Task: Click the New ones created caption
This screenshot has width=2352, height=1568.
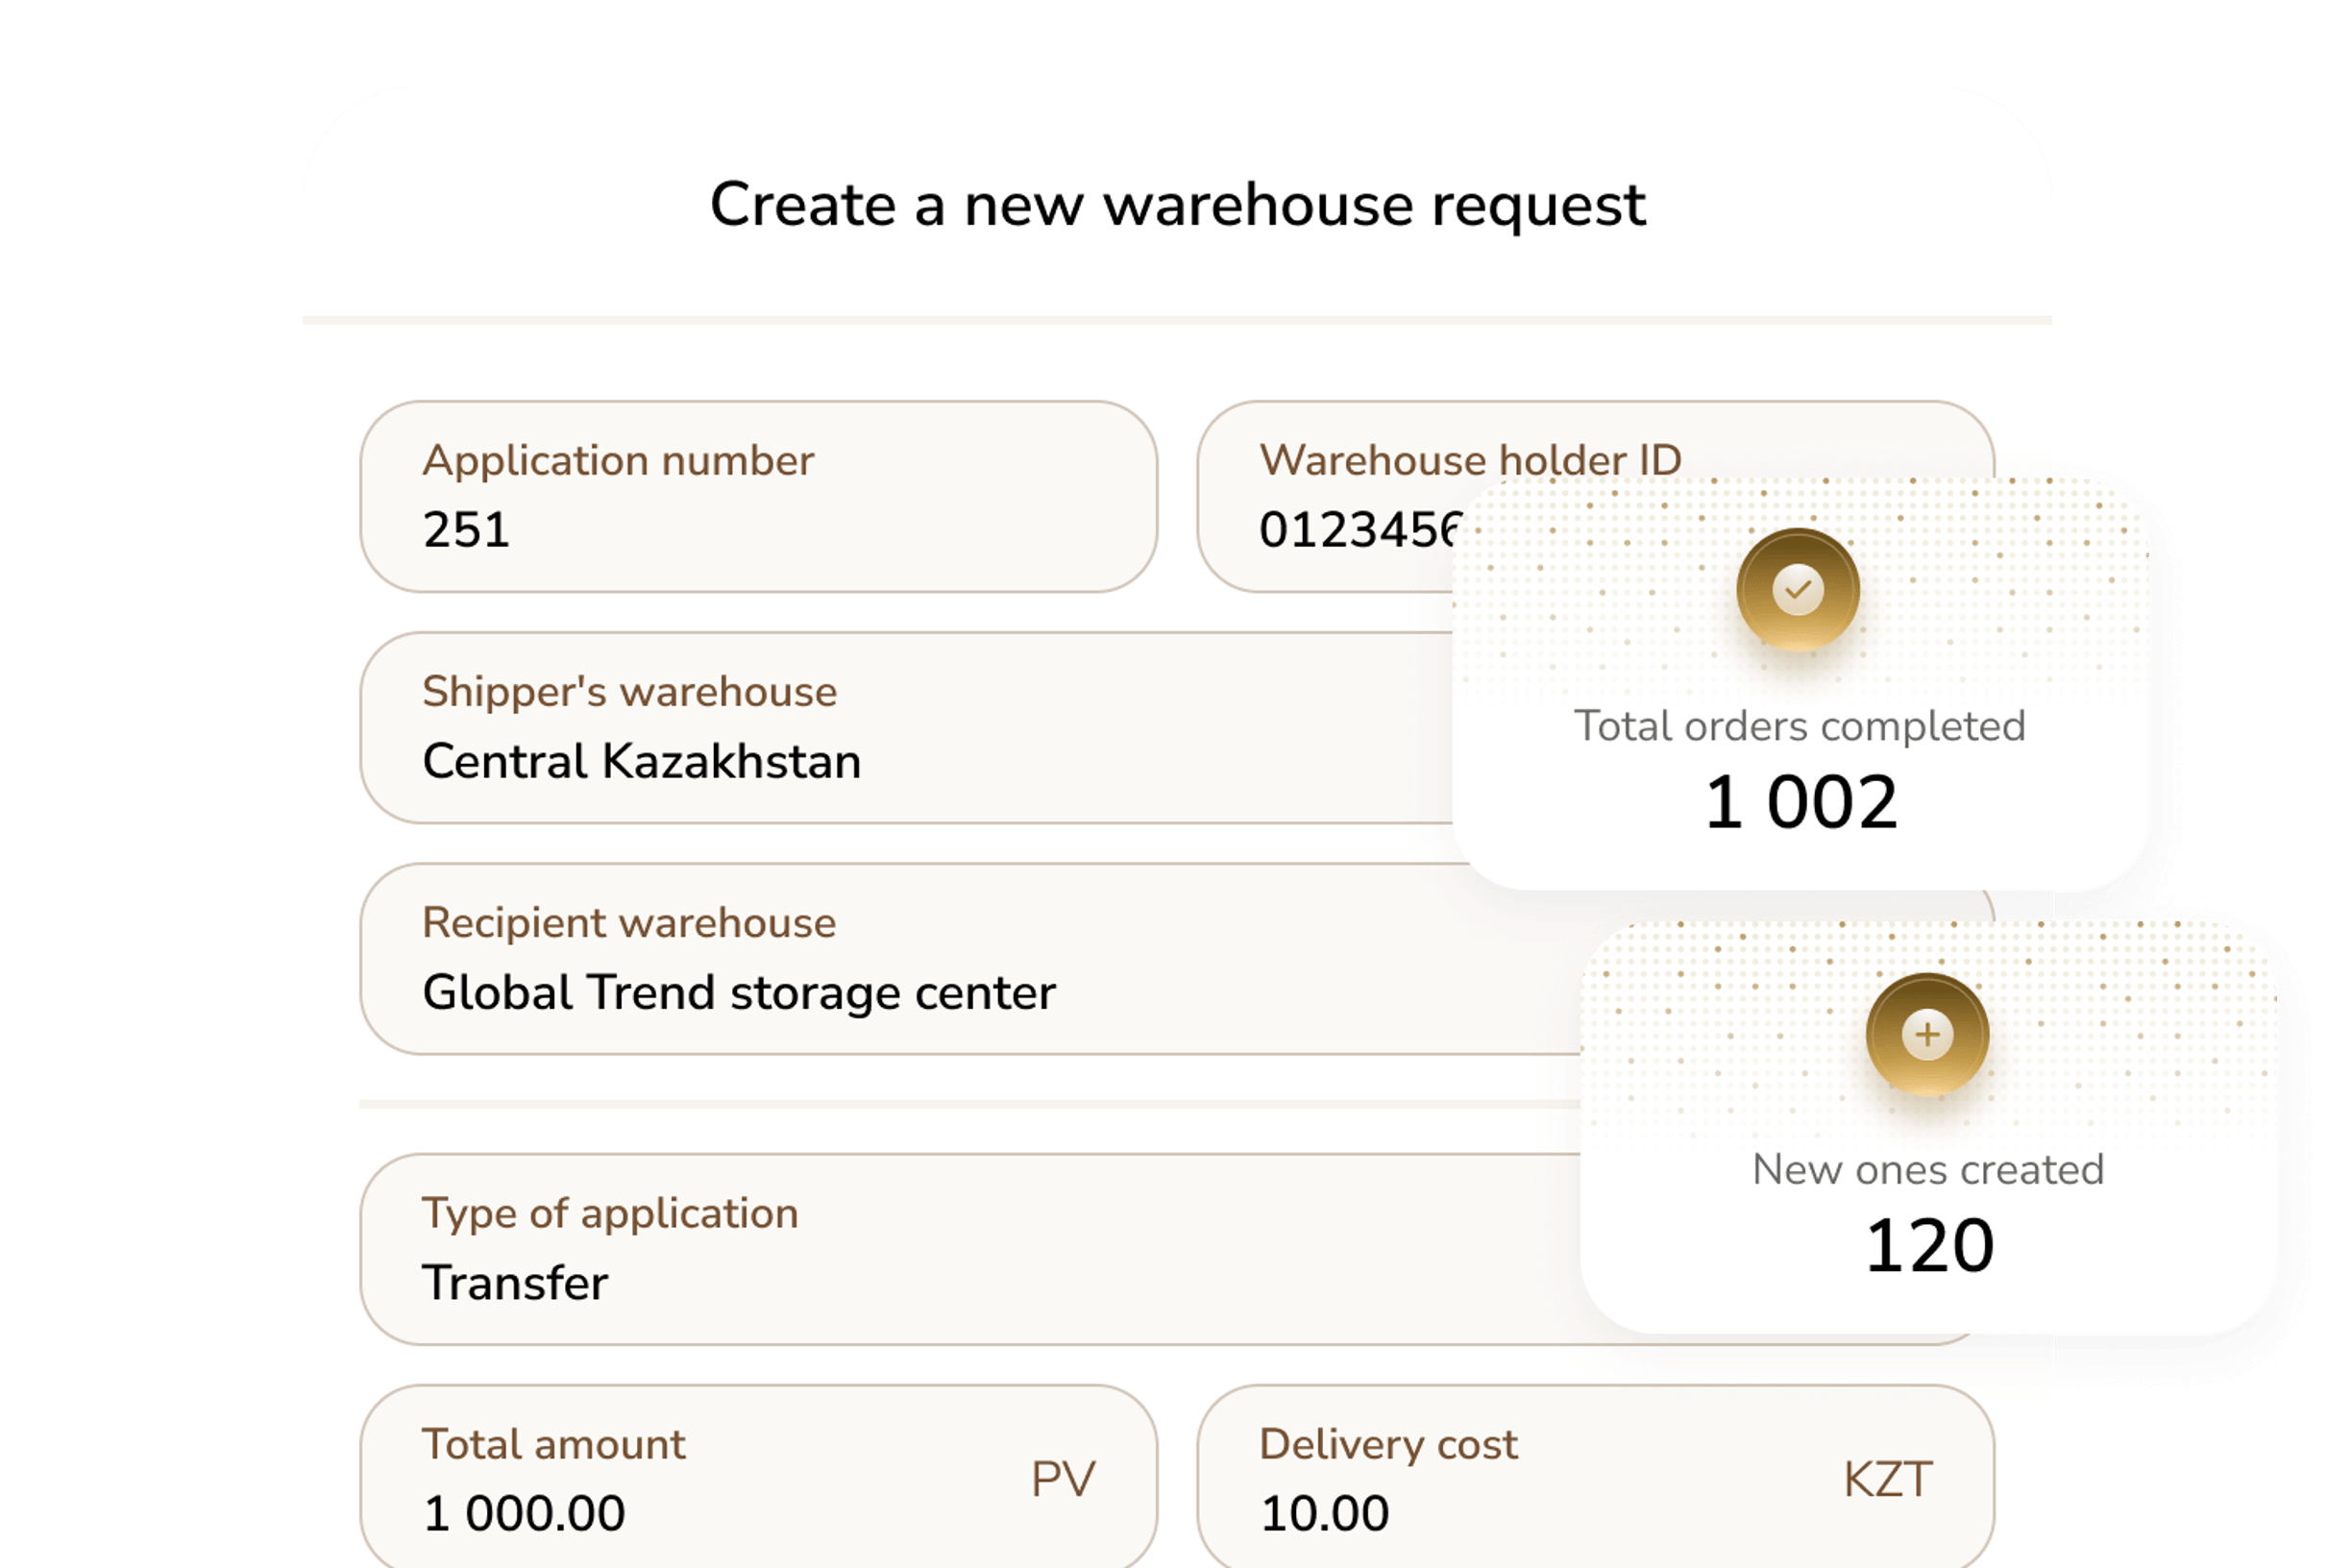Action: pyautogui.click(x=1928, y=1169)
